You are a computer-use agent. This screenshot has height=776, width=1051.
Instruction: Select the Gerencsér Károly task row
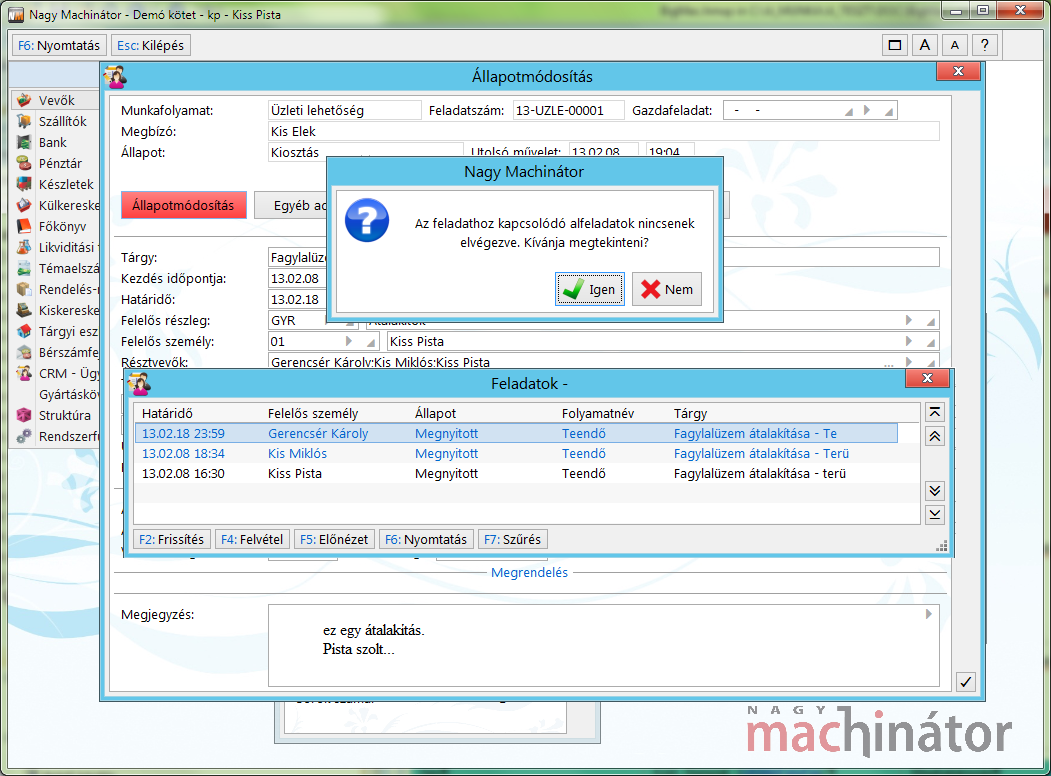point(516,434)
